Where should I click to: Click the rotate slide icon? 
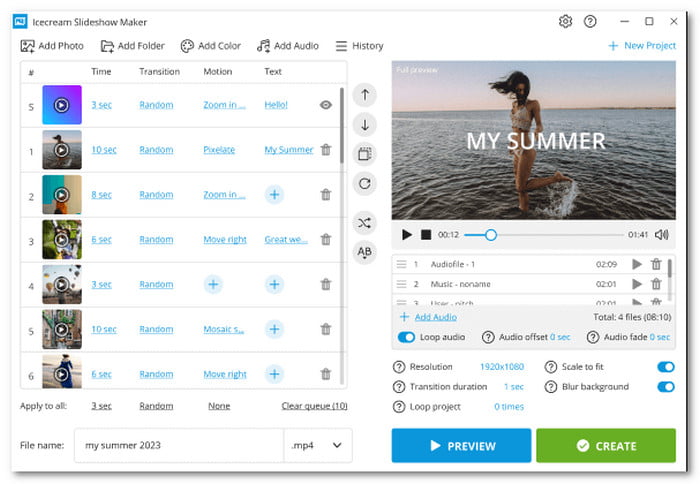click(x=365, y=184)
